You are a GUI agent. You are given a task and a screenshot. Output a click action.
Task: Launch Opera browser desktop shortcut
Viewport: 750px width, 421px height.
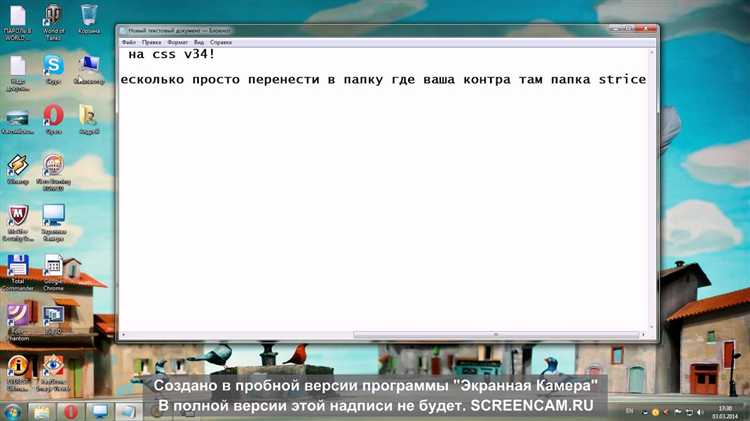tap(53, 117)
